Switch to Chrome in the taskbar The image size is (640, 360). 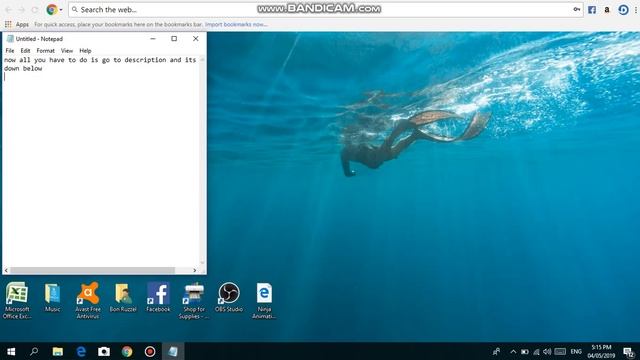click(x=127, y=351)
